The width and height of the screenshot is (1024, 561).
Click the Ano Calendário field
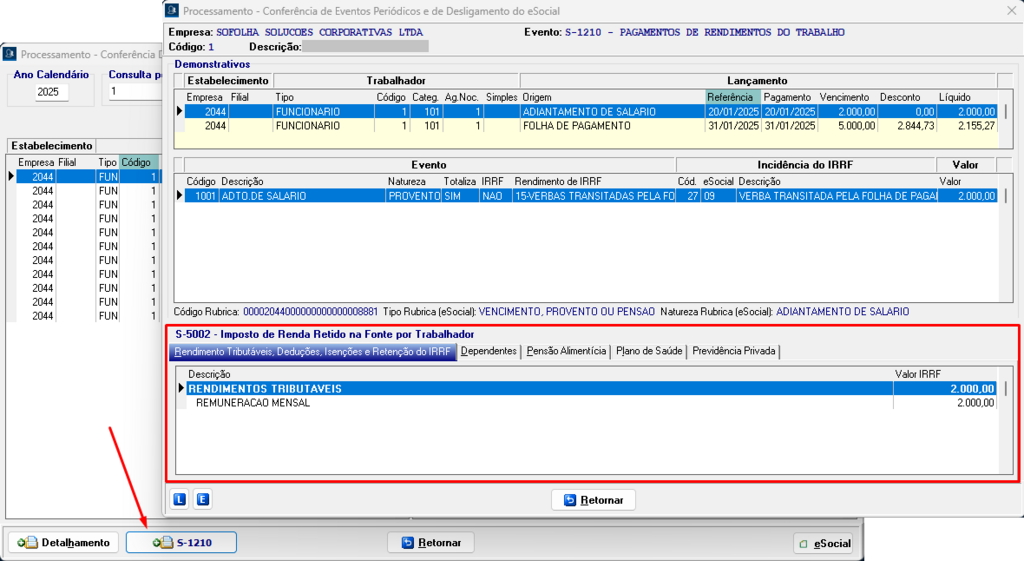coord(52,92)
